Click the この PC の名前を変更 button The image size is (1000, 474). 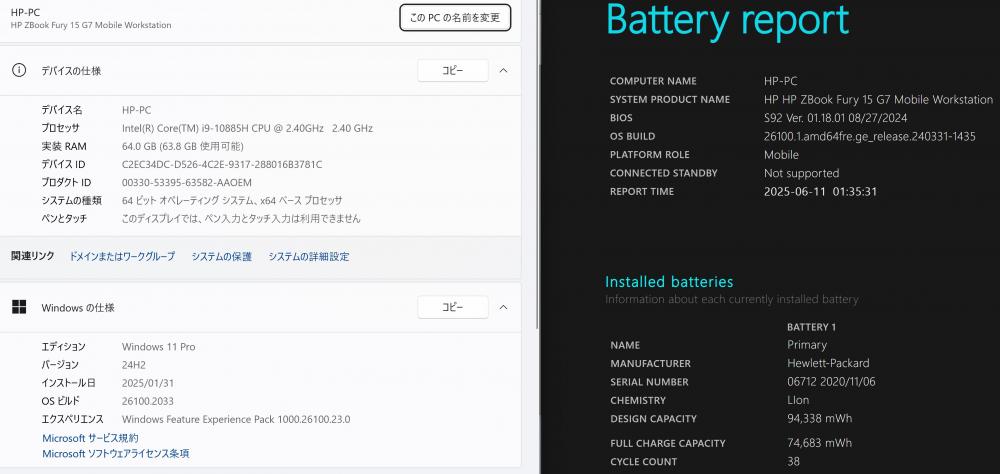click(455, 18)
